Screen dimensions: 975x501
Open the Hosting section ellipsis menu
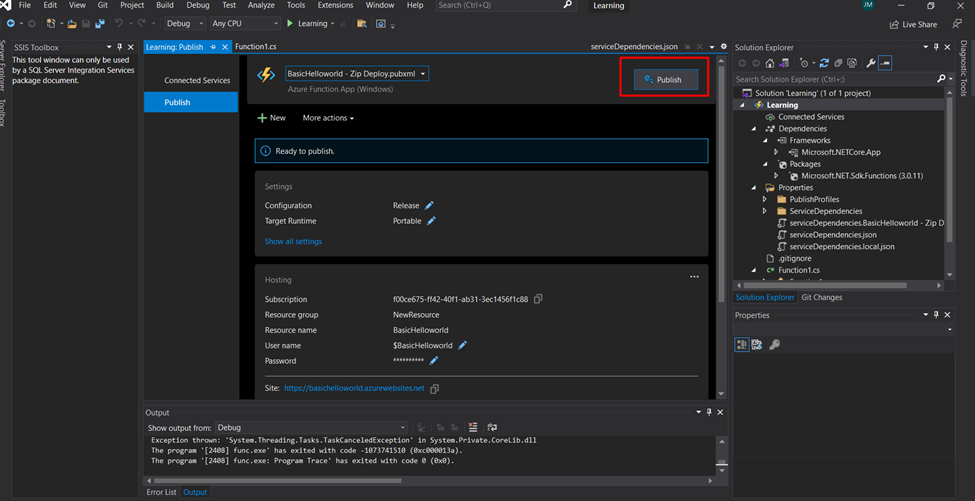(x=694, y=277)
